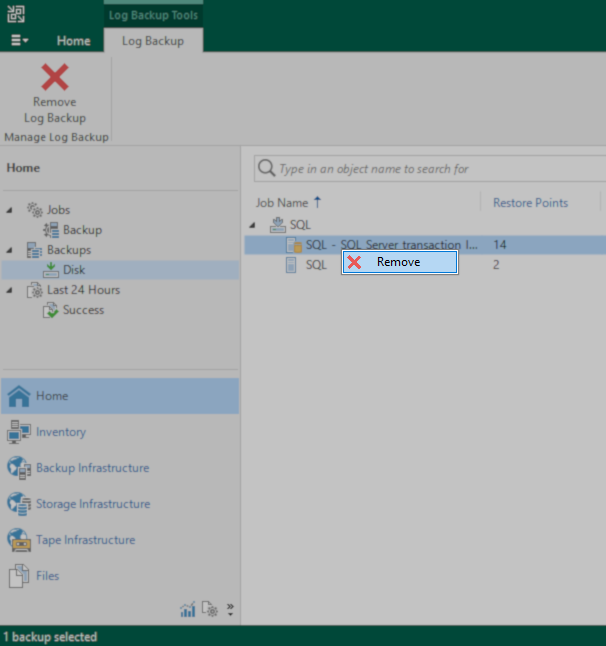Image resolution: width=606 pixels, height=646 pixels.
Task: Select the SQL backup row with 2 restore points
Action: click(425, 264)
